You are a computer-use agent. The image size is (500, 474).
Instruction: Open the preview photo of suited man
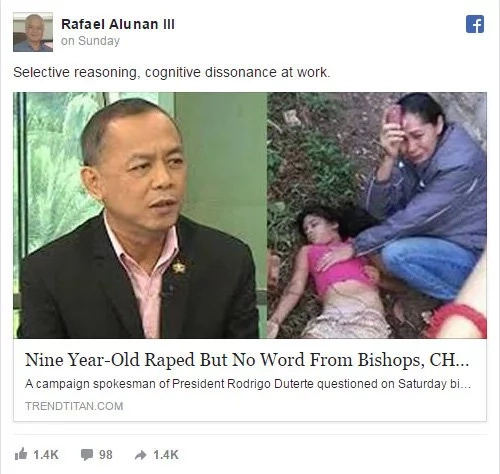140,215
